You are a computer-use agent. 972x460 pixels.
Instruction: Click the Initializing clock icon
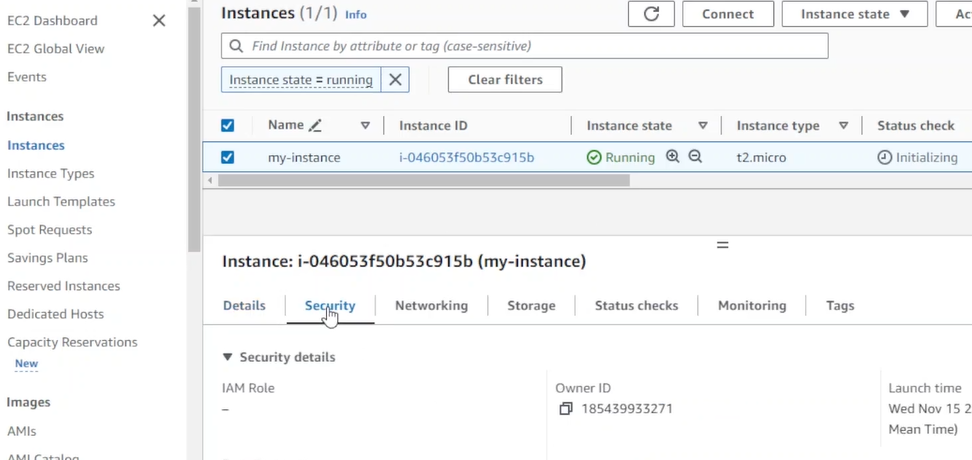point(885,157)
